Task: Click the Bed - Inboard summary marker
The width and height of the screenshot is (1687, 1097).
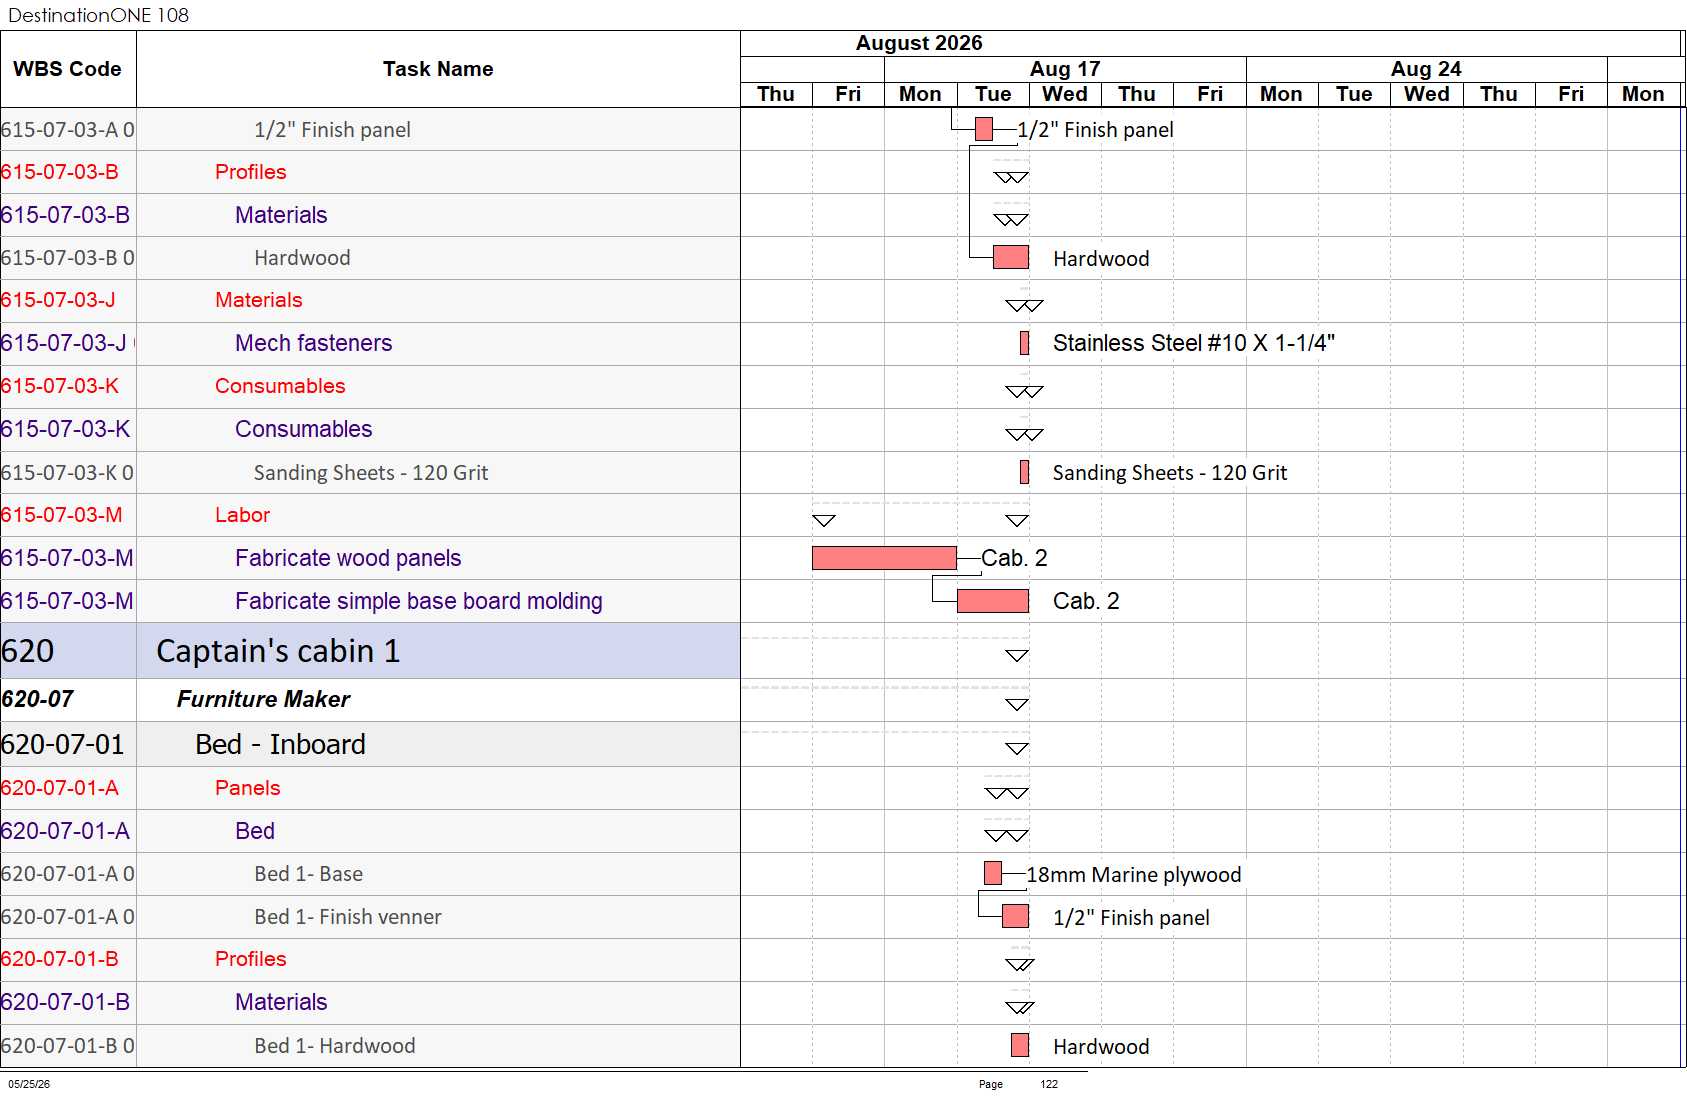Action: coord(1017,749)
